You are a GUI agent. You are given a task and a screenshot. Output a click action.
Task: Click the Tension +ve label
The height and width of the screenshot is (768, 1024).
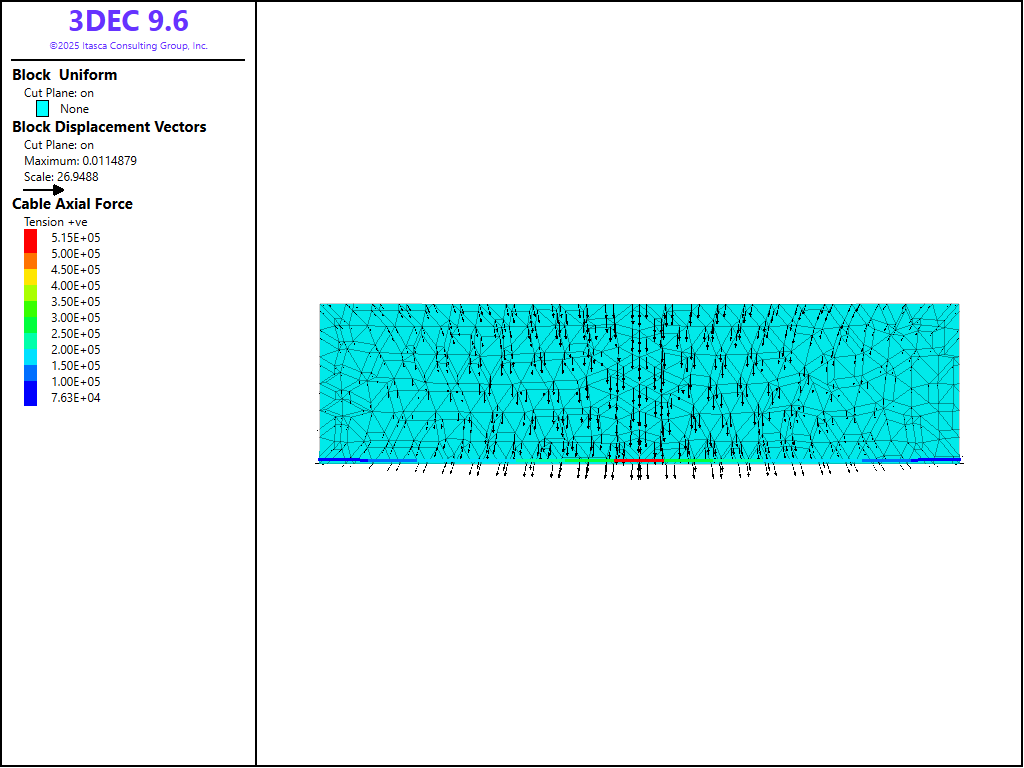tap(56, 222)
